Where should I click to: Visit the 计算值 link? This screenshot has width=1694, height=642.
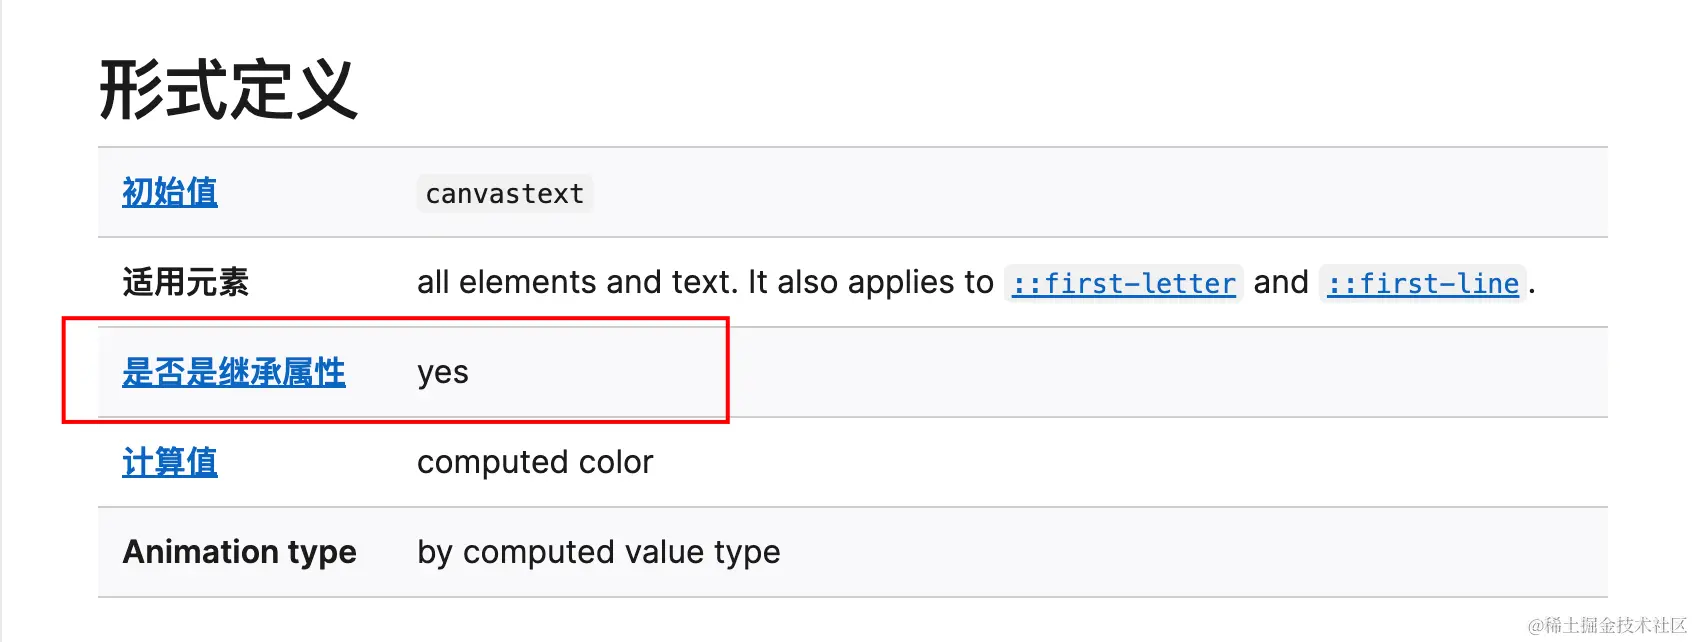point(169,462)
